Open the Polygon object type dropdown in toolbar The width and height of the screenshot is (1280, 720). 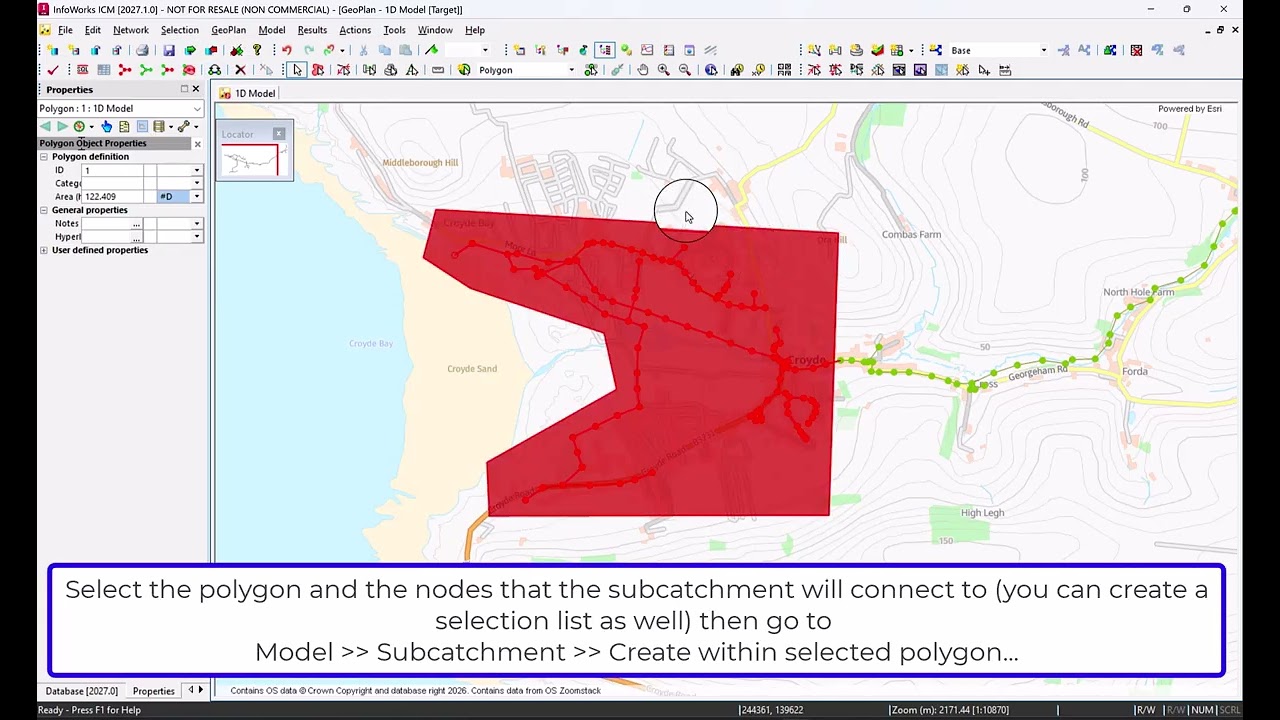(571, 70)
